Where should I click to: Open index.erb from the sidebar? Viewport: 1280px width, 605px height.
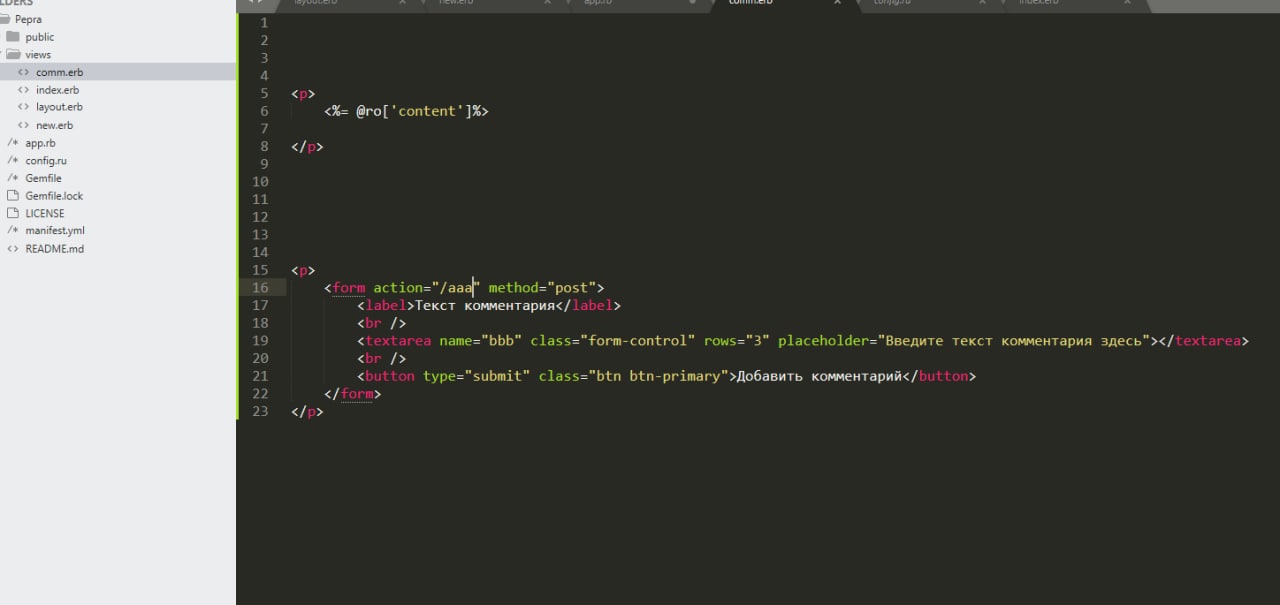57,90
